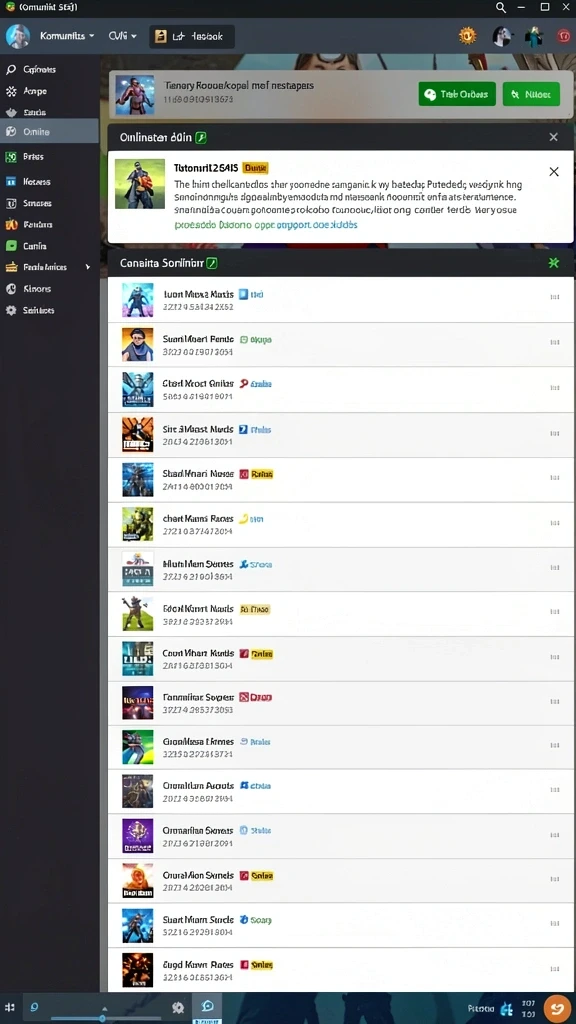Click the green Nidoec button

click(x=532, y=94)
